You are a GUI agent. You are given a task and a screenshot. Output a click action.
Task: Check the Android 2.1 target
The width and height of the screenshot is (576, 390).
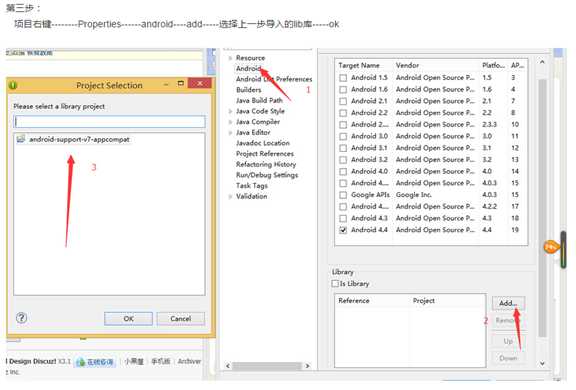pos(343,101)
